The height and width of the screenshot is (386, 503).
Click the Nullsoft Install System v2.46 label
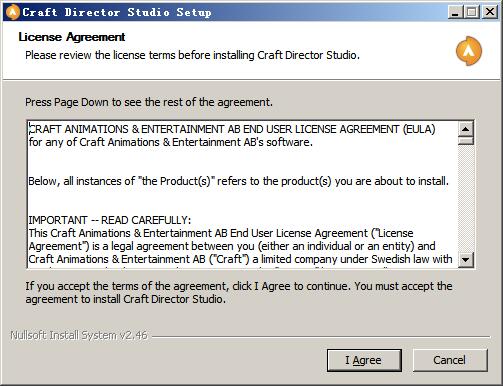click(x=79, y=335)
